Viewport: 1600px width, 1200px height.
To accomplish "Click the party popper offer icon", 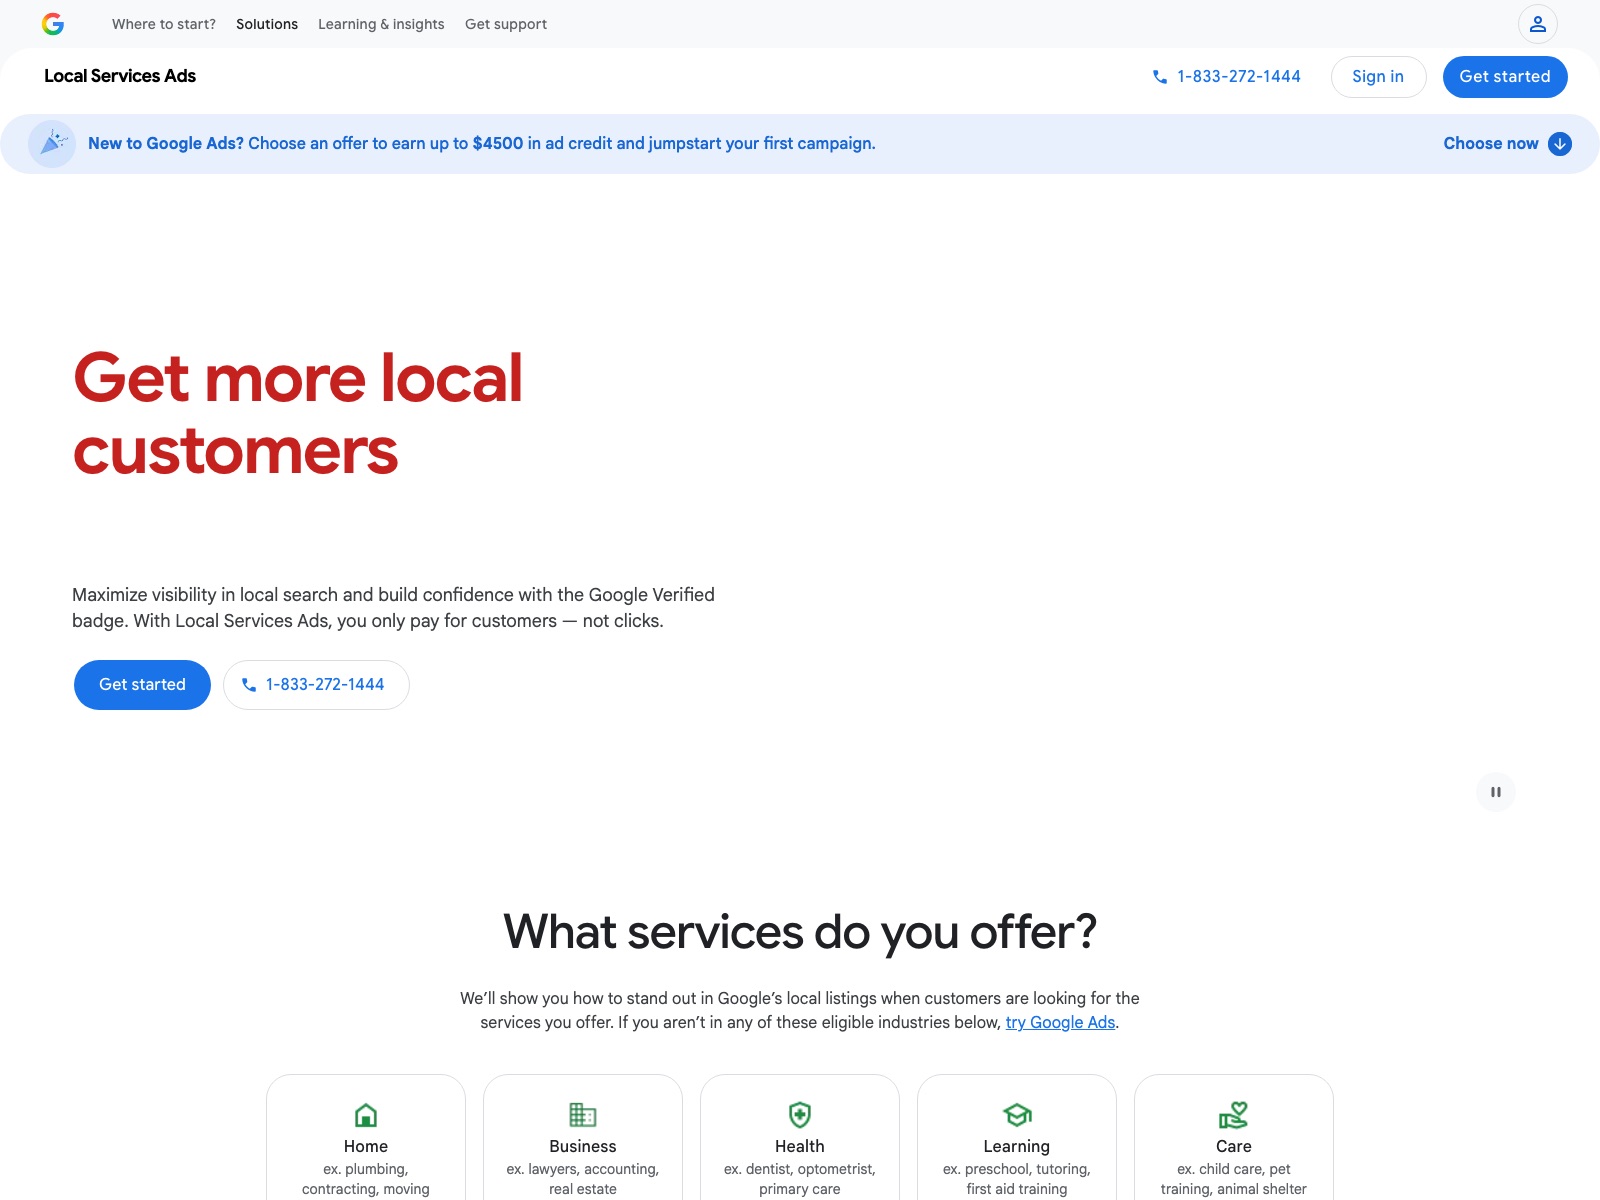I will tap(52, 143).
